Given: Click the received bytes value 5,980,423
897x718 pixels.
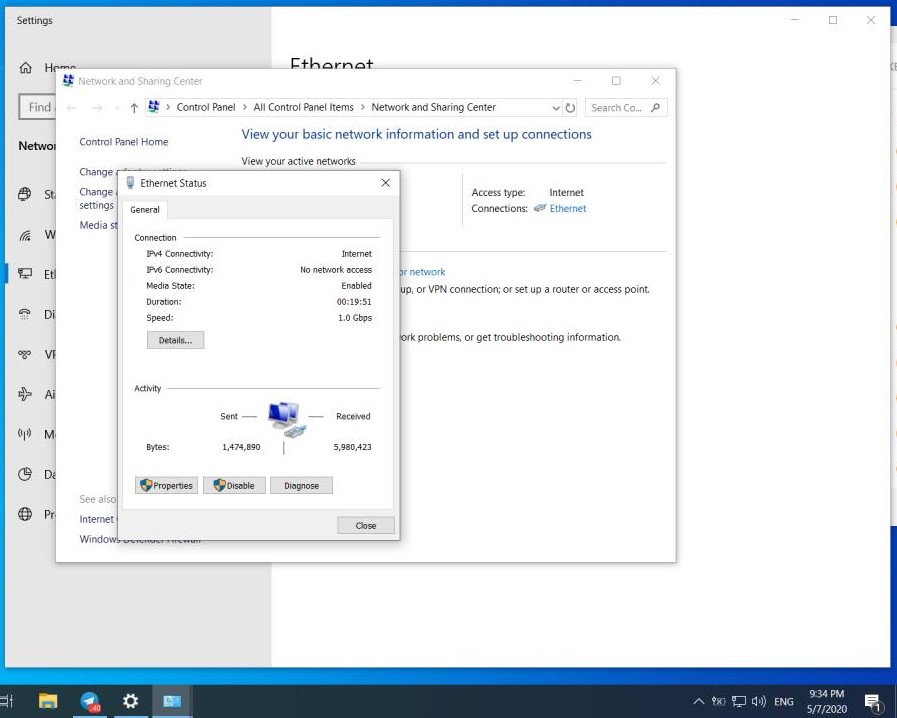Looking at the screenshot, I should tap(352, 447).
